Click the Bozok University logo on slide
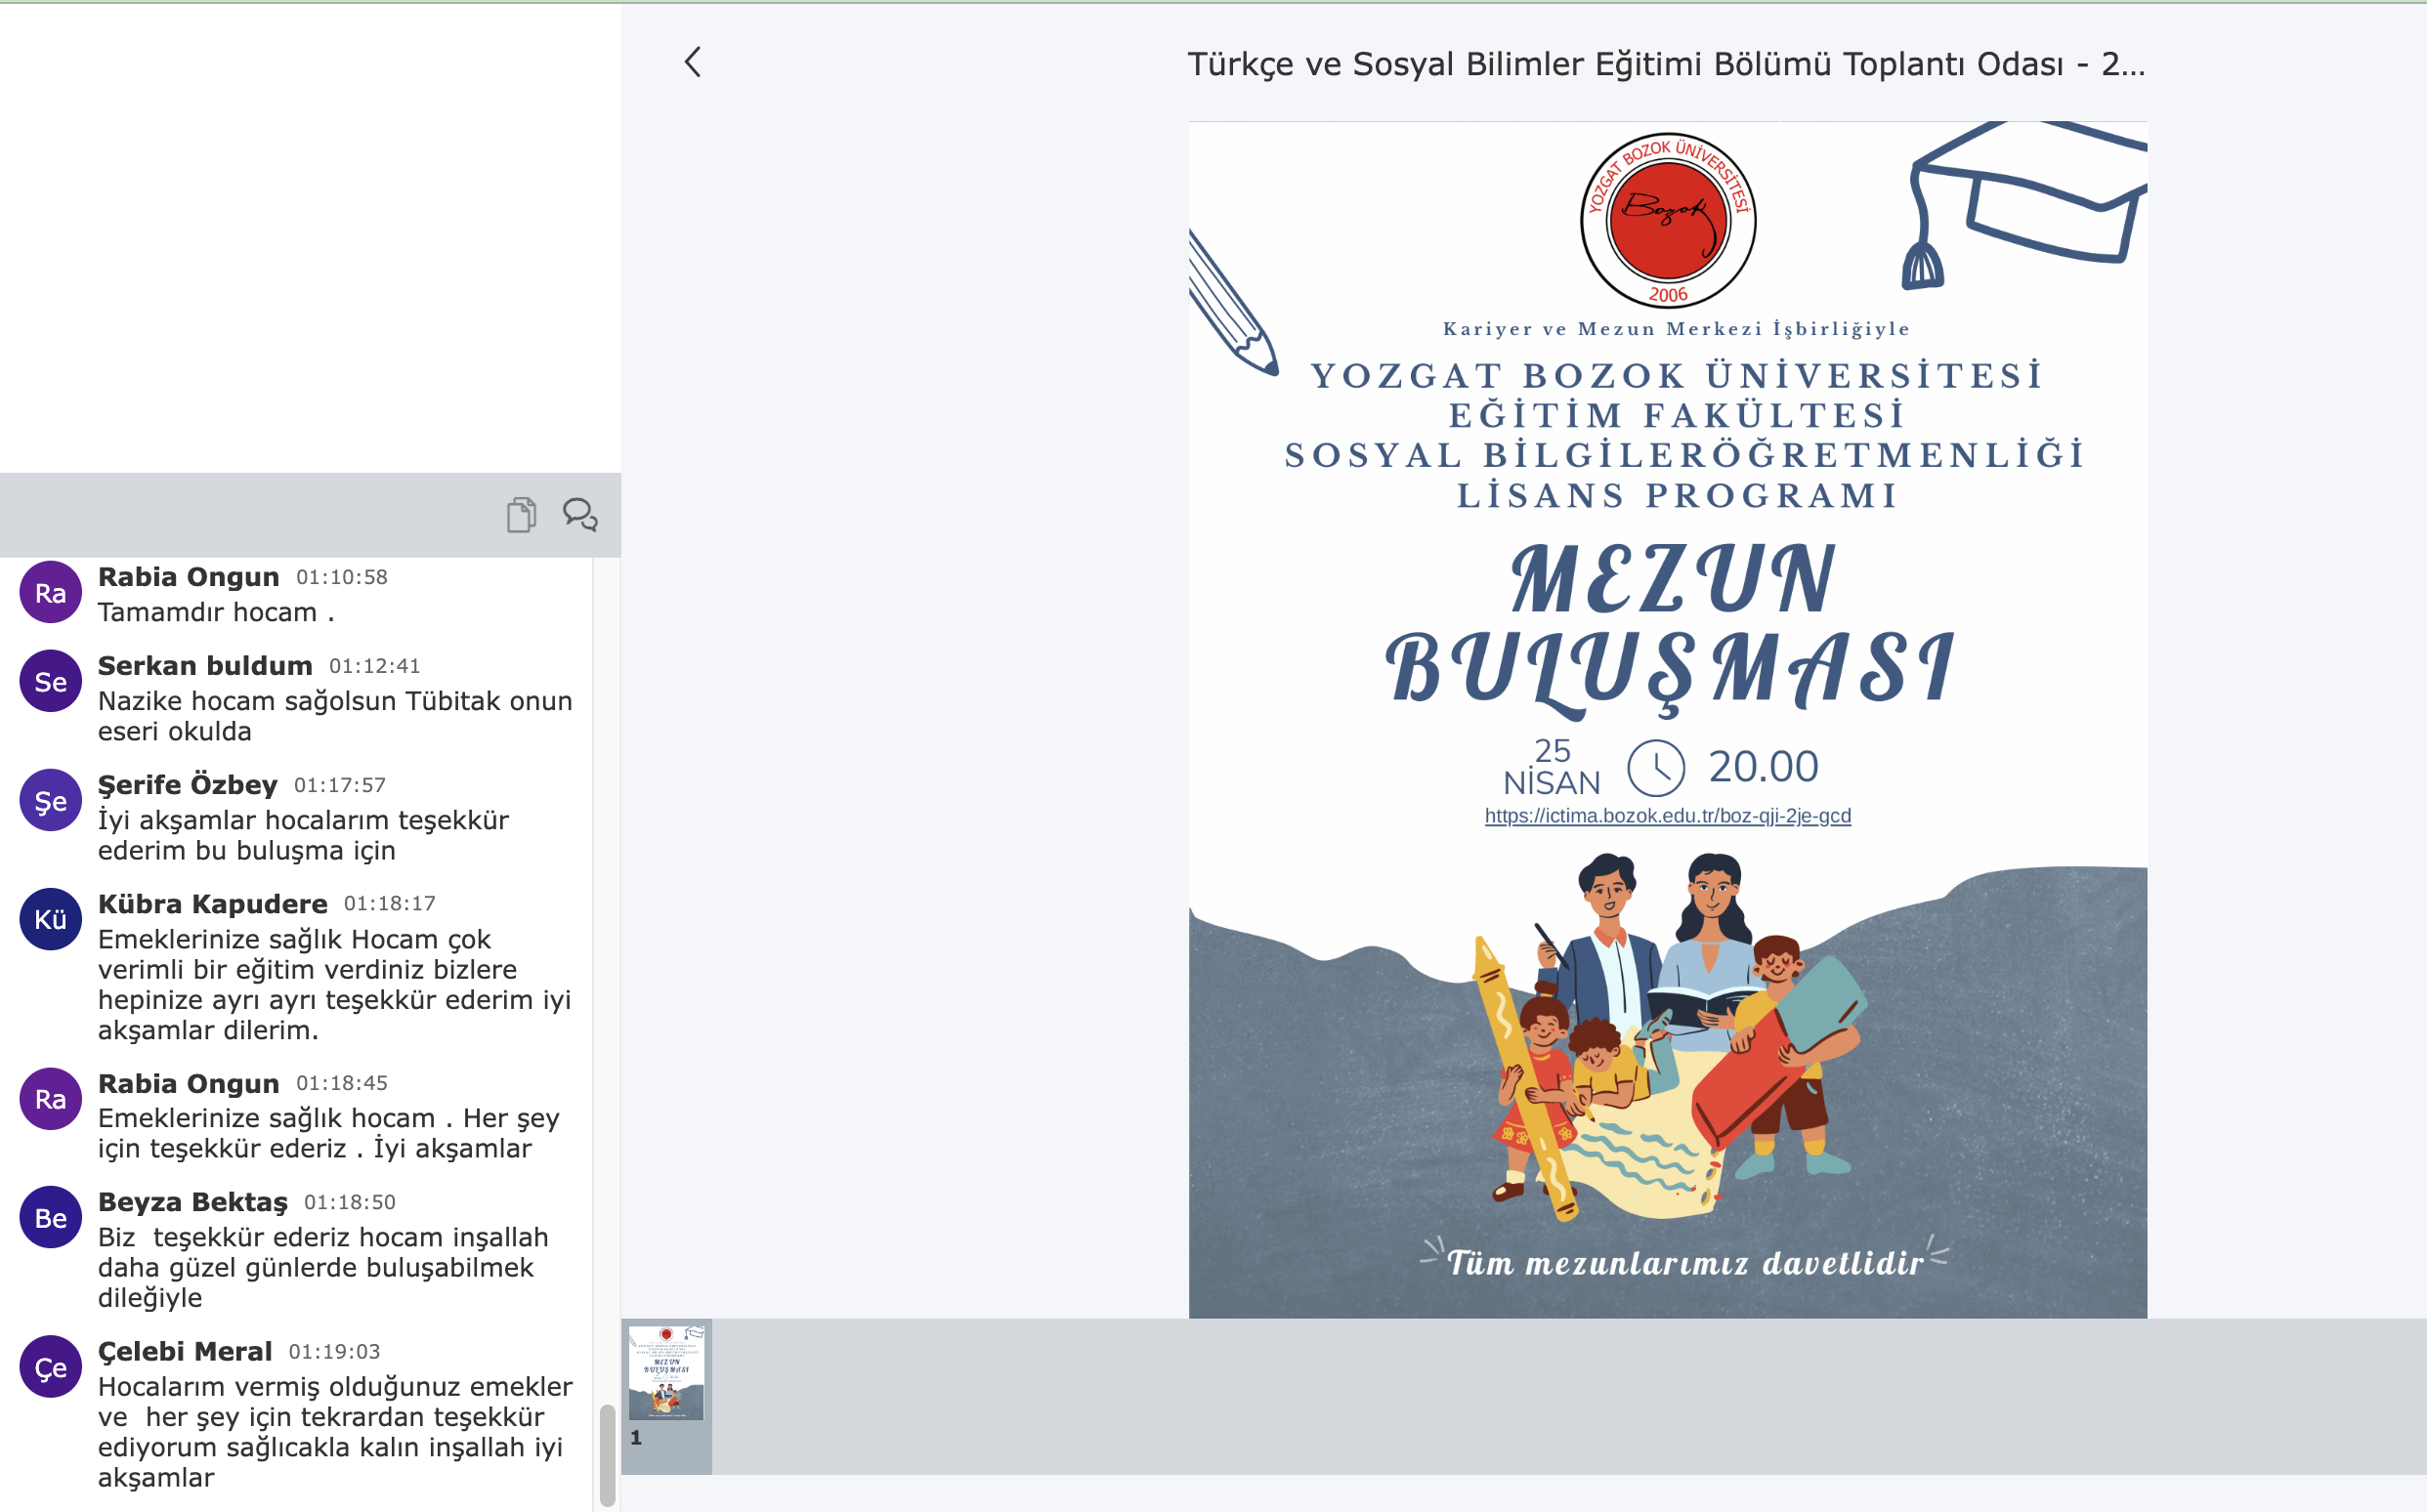This screenshot has width=2427, height=1512. click(x=1667, y=221)
